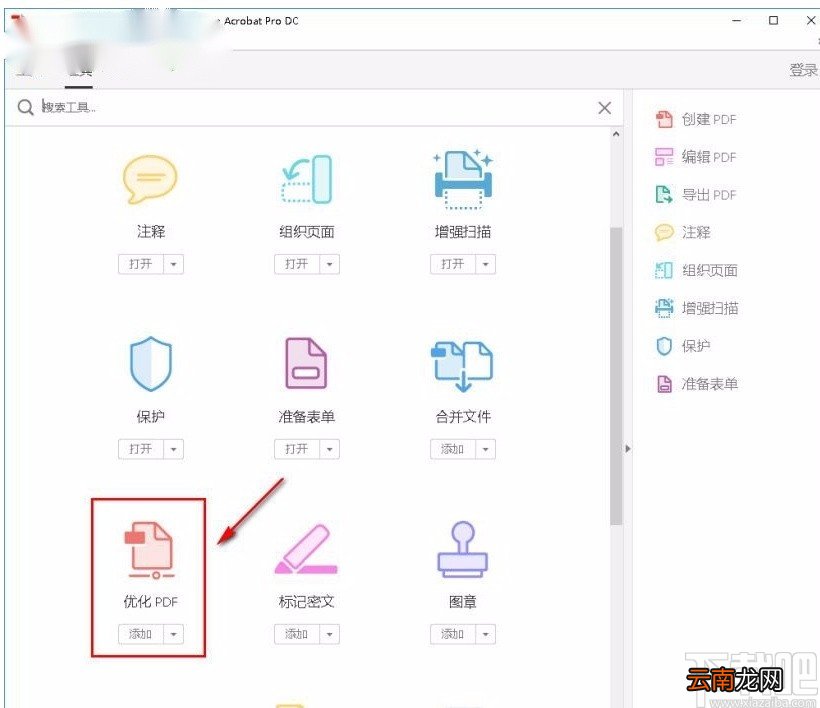Click 打开 button under 增强扫描
Image resolution: width=820 pixels, height=708 pixels.
coord(452,264)
